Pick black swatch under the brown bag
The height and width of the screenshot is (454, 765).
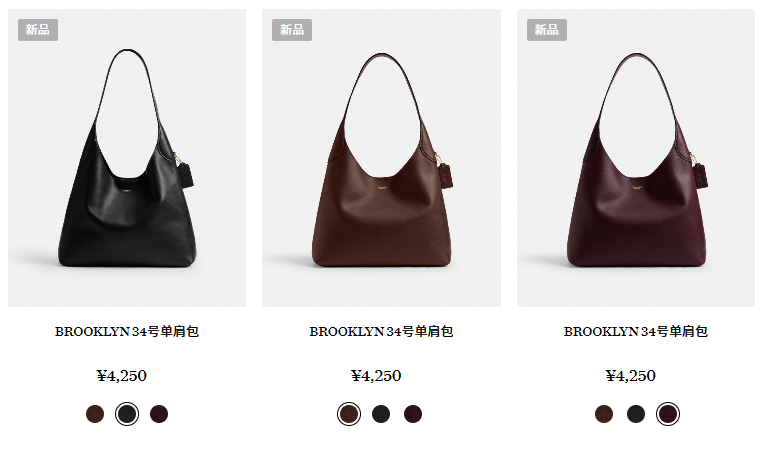coord(381,414)
